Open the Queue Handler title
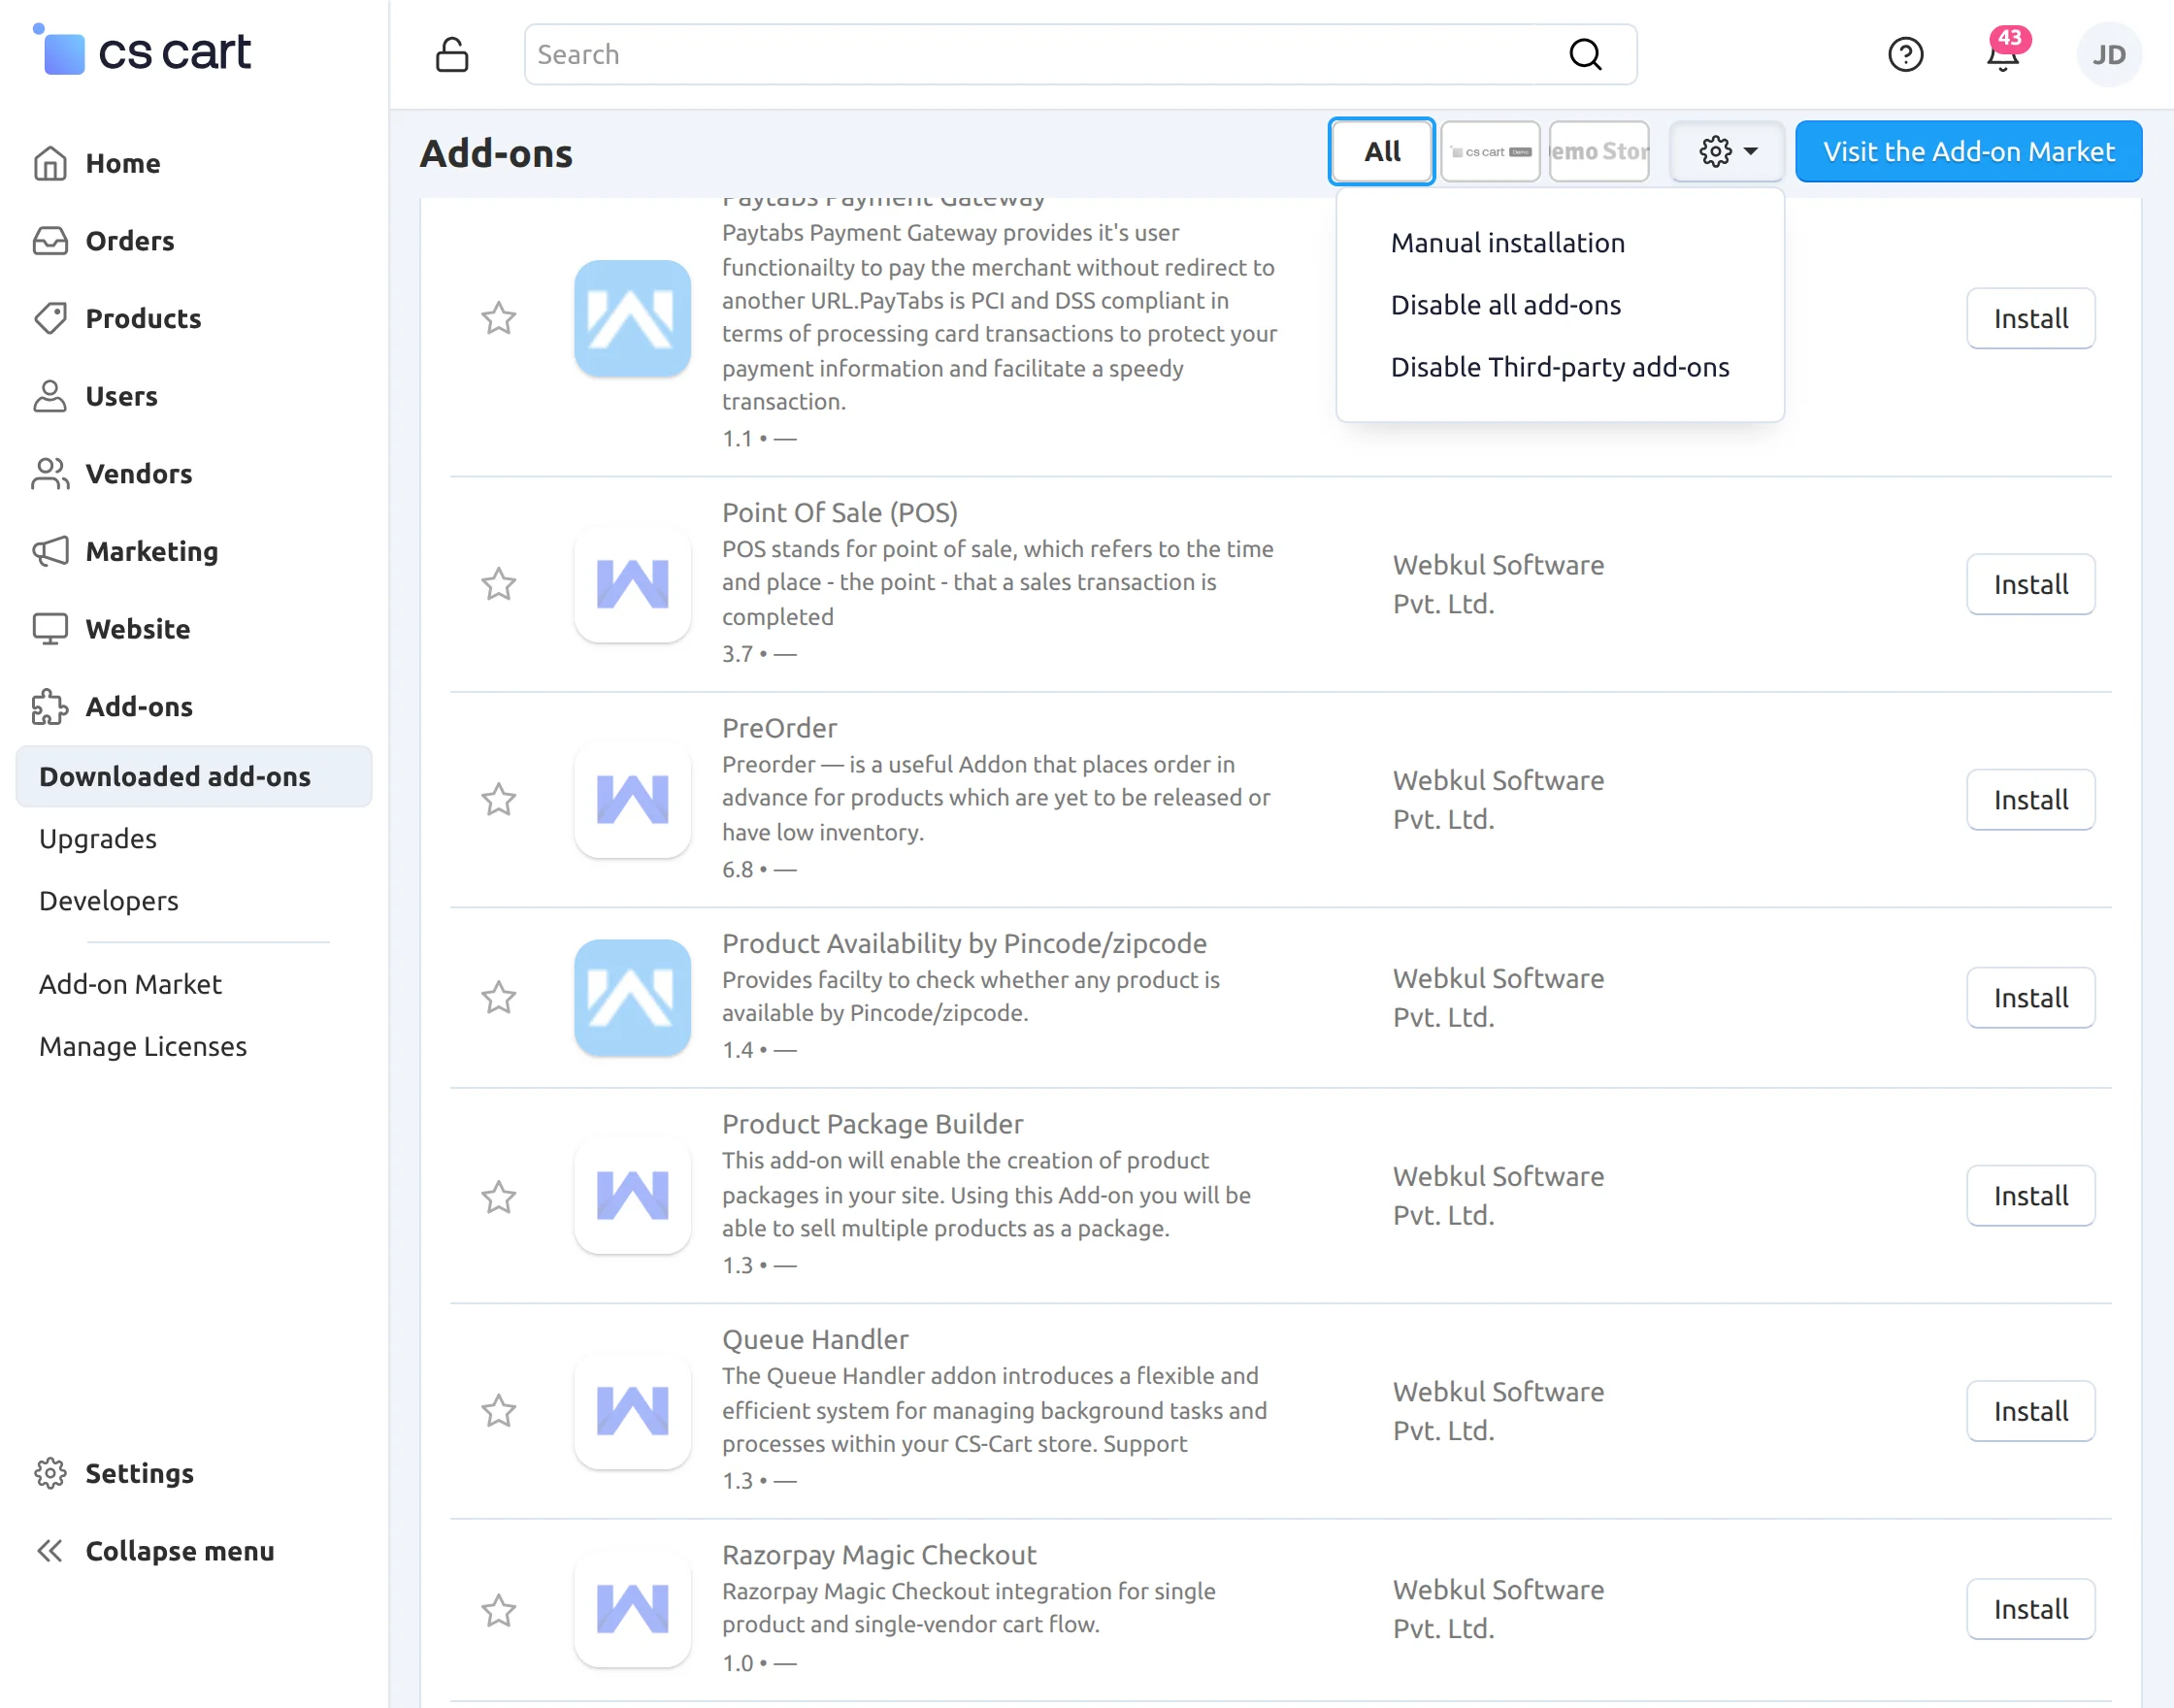This screenshot has width=2174, height=1708. [815, 1339]
